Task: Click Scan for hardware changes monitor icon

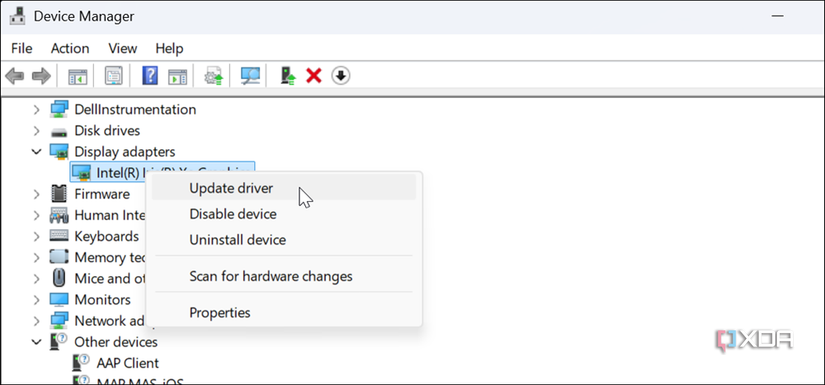Action: (x=250, y=76)
